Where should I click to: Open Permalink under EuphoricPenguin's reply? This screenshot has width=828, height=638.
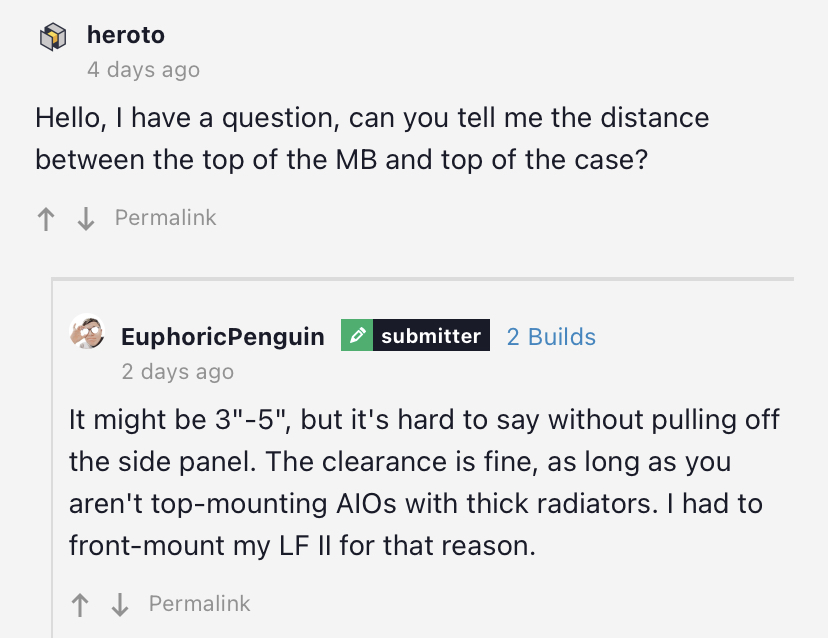(x=199, y=603)
